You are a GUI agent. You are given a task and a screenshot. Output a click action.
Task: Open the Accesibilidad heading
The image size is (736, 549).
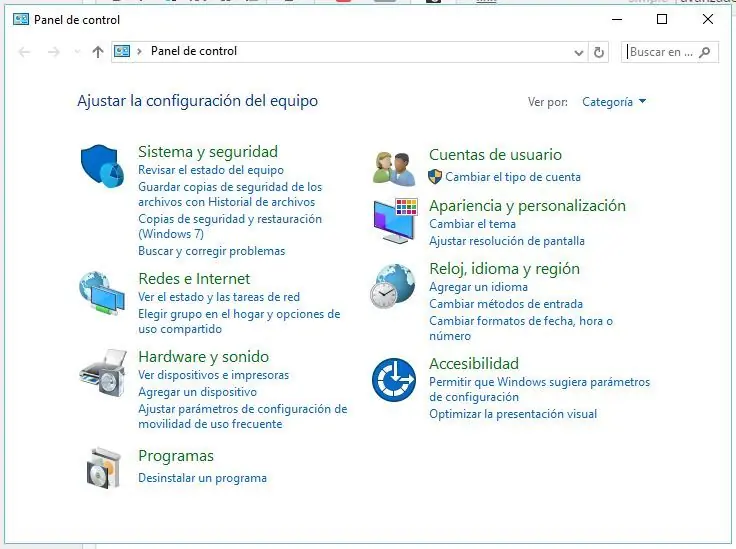pos(474,364)
